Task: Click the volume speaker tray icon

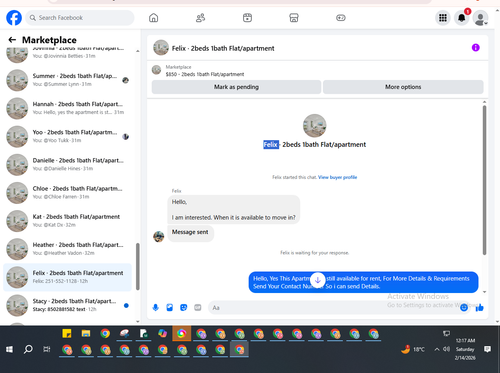Action: (x=446, y=349)
